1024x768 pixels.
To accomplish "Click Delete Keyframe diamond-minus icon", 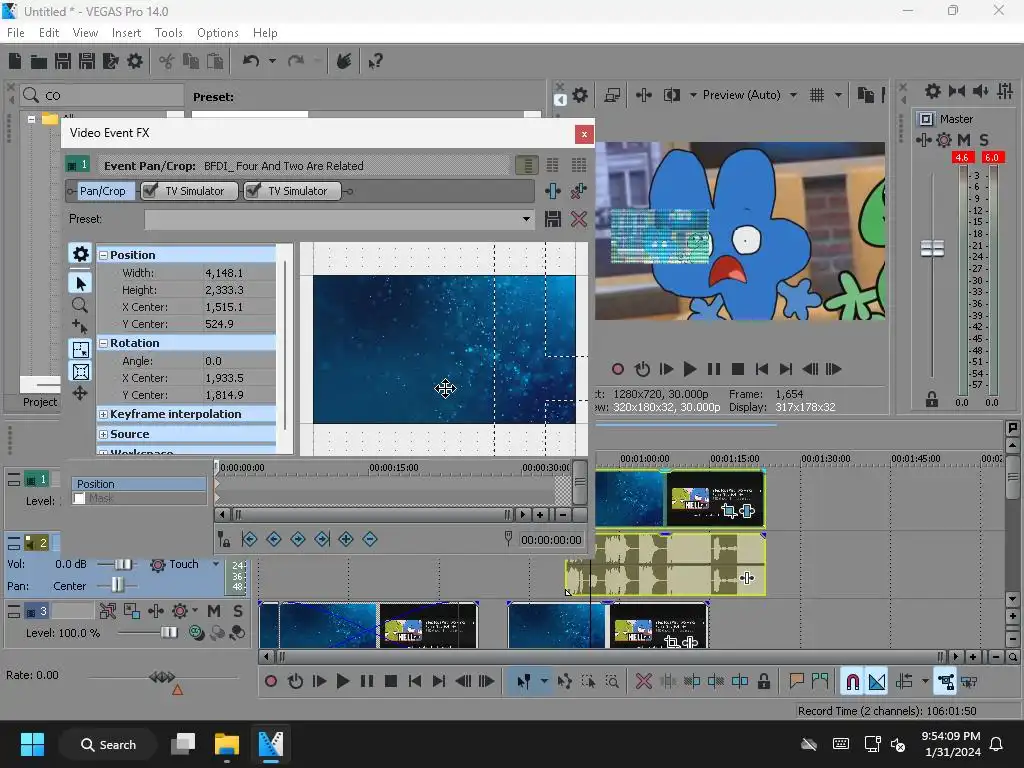I will click(370, 539).
